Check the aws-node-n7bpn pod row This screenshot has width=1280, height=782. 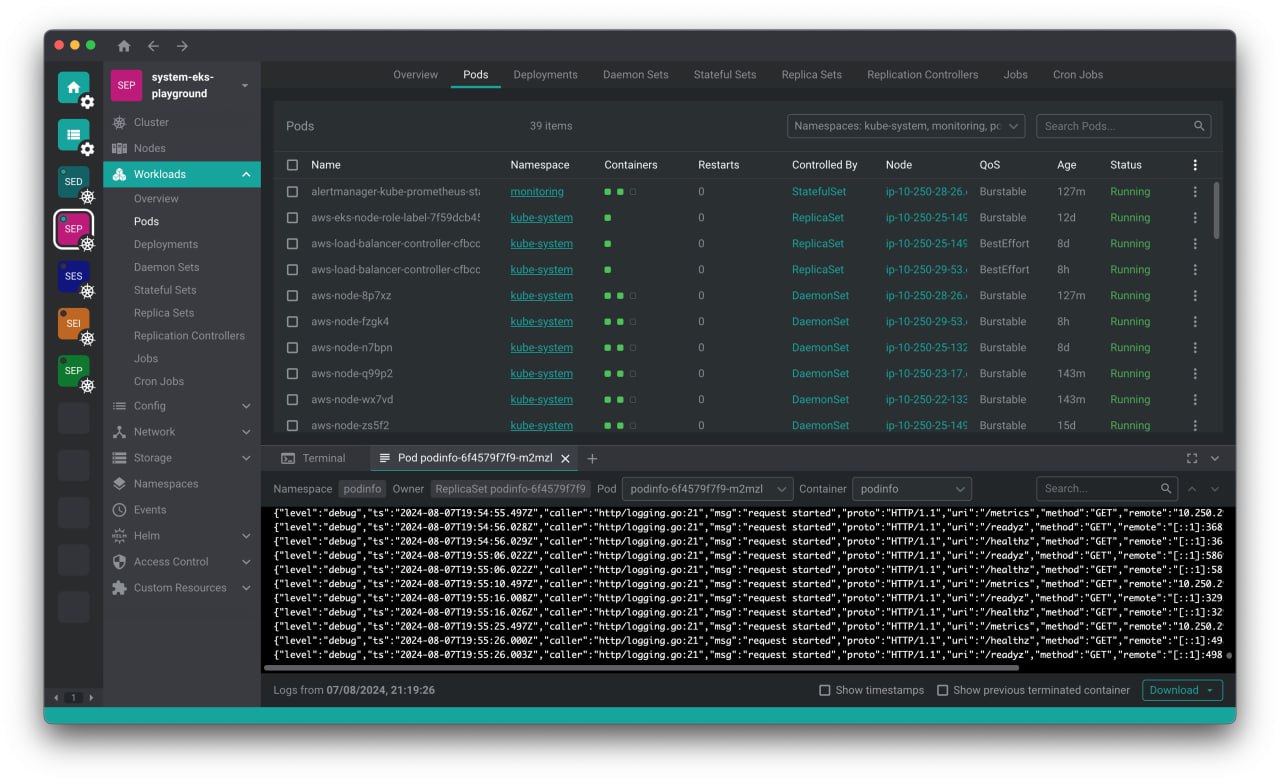pos(292,348)
